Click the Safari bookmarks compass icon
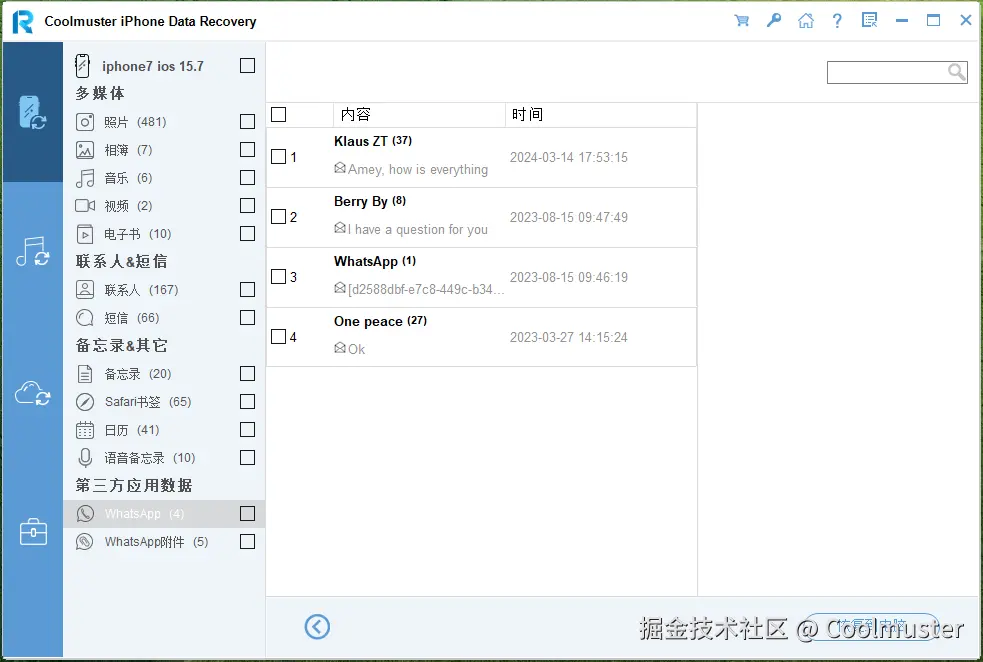983x662 pixels. click(85, 402)
